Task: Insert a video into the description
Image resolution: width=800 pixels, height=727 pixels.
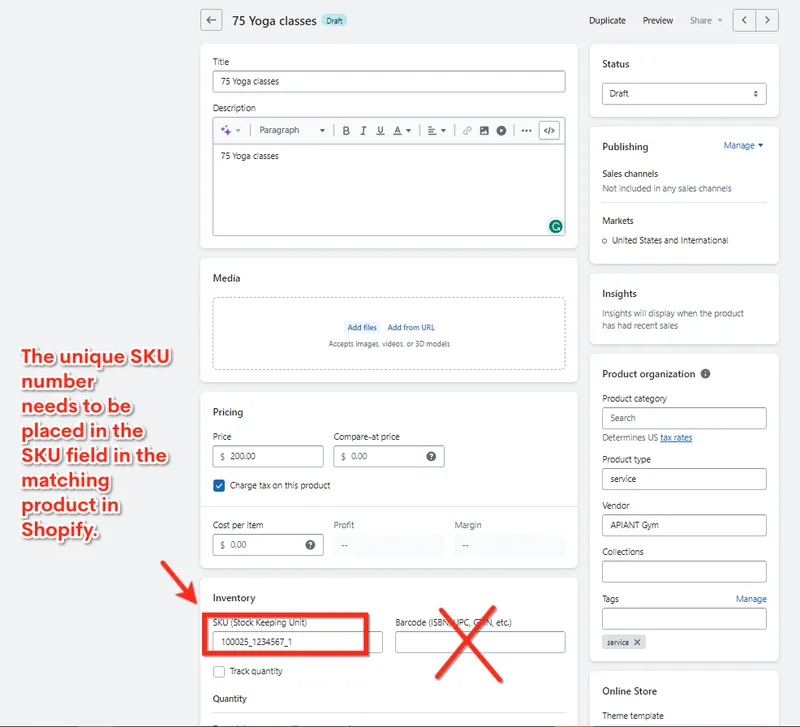Action: (501, 131)
